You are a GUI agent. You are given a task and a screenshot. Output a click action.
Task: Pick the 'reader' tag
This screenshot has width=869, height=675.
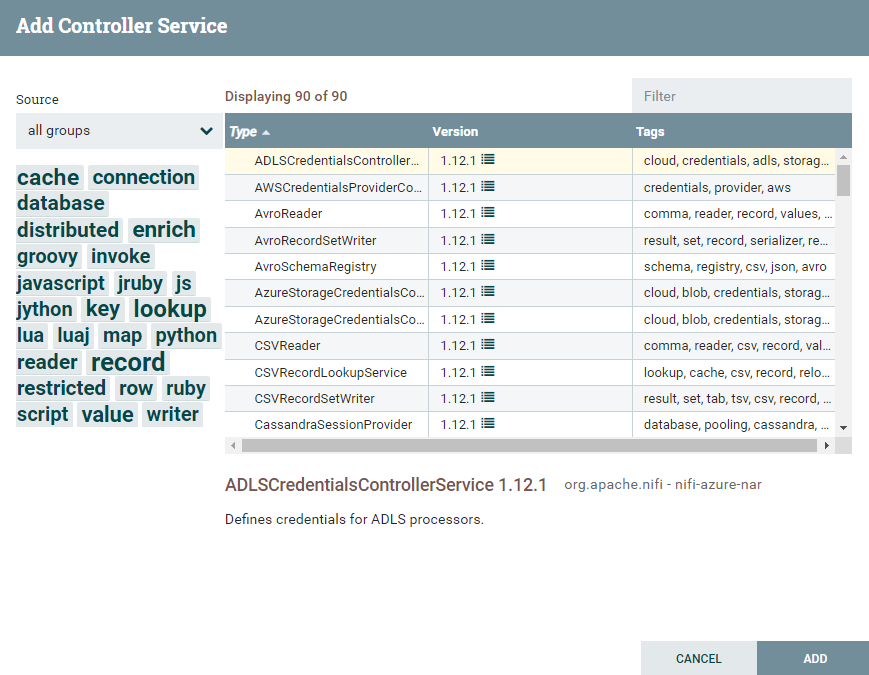(48, 362)
